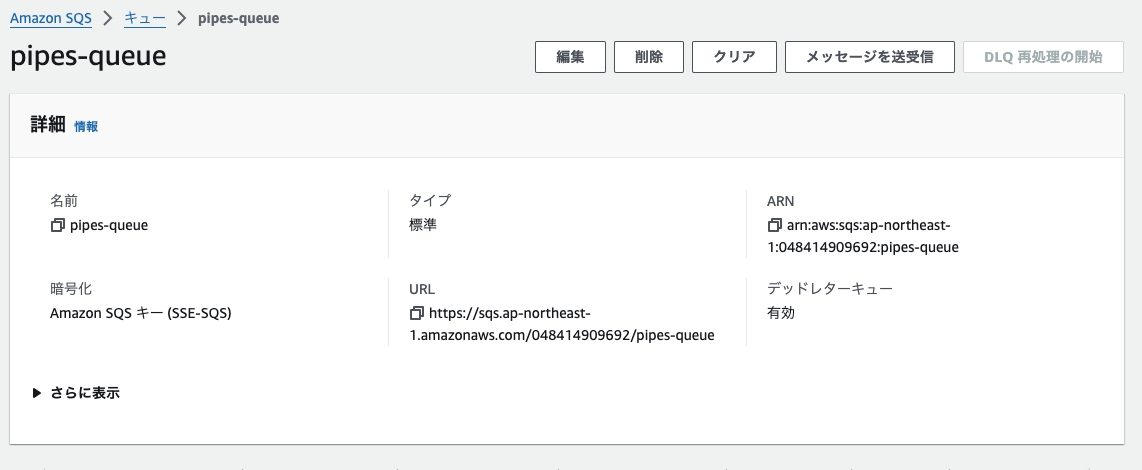Open the 情報 link next to 詳細

tap(86, 127)
